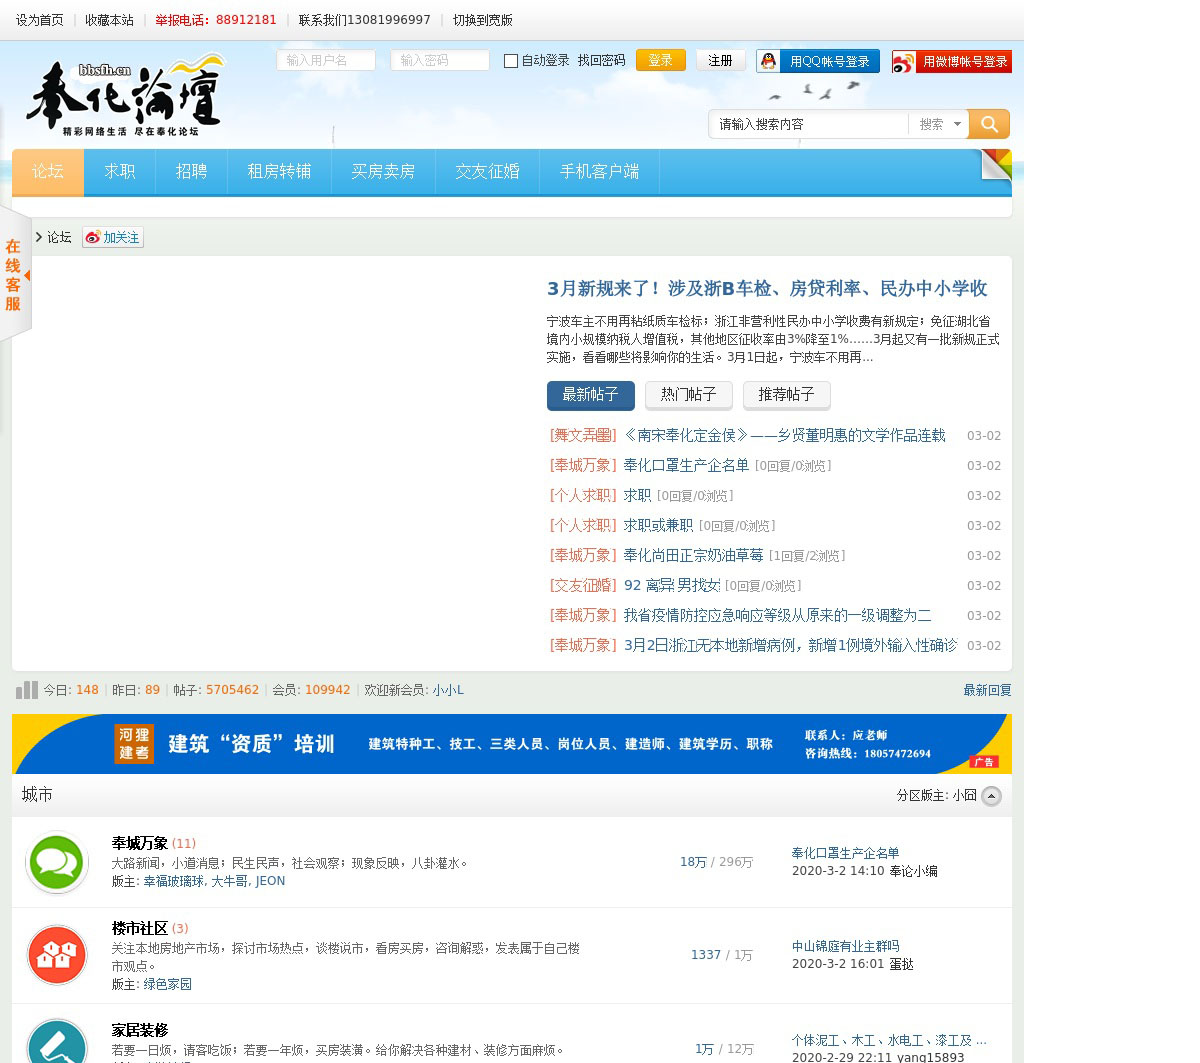
Task: Open the 手机客户端 navigation tab
Action: pyautogui.click(x=600, y=171)
